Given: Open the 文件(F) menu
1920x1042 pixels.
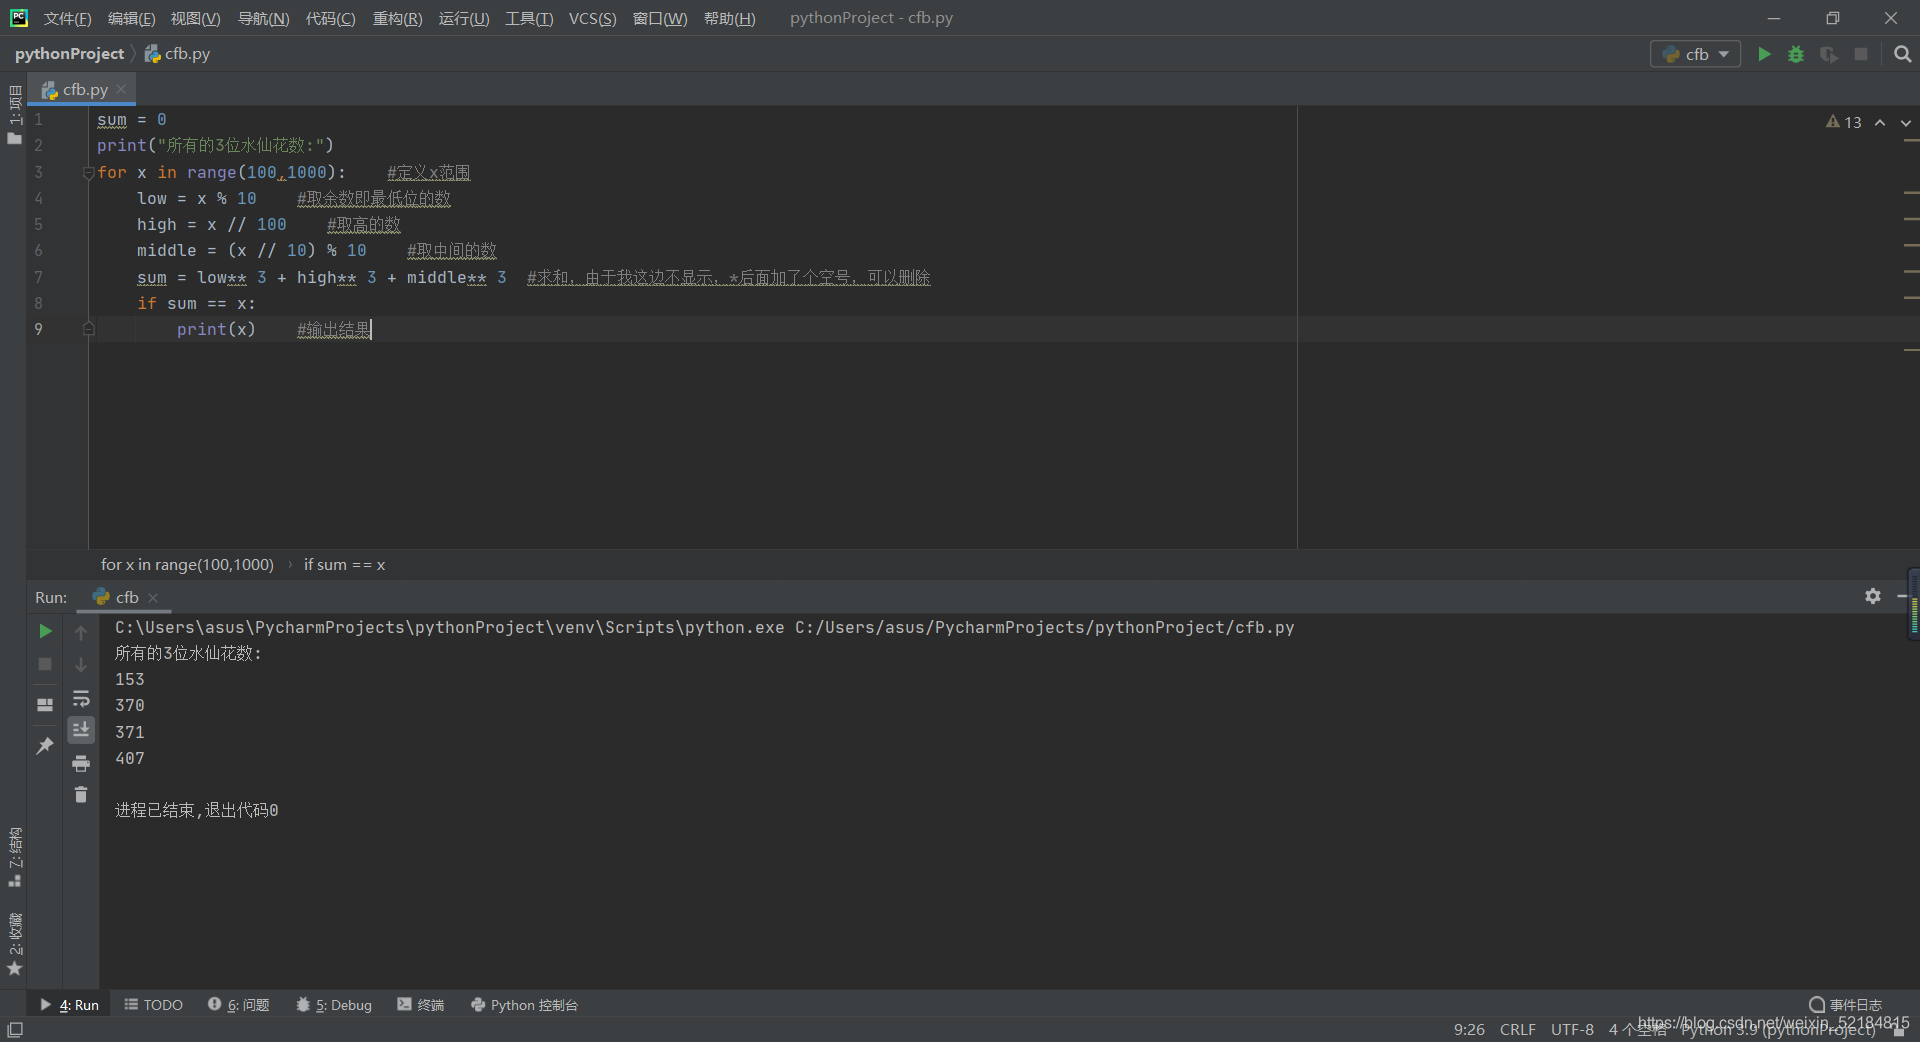Looking at the screenshot, I should coord(67,18).
